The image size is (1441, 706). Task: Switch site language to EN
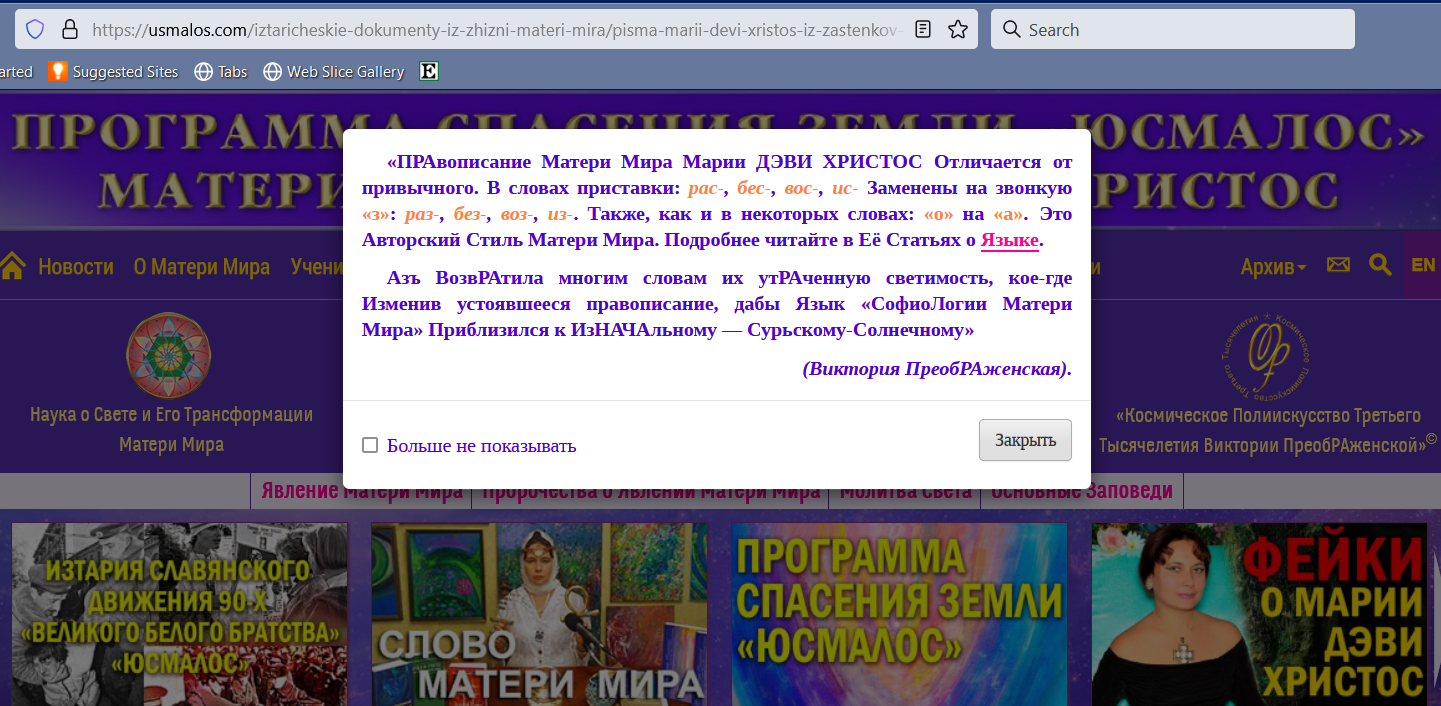[x=1422, y=265]
